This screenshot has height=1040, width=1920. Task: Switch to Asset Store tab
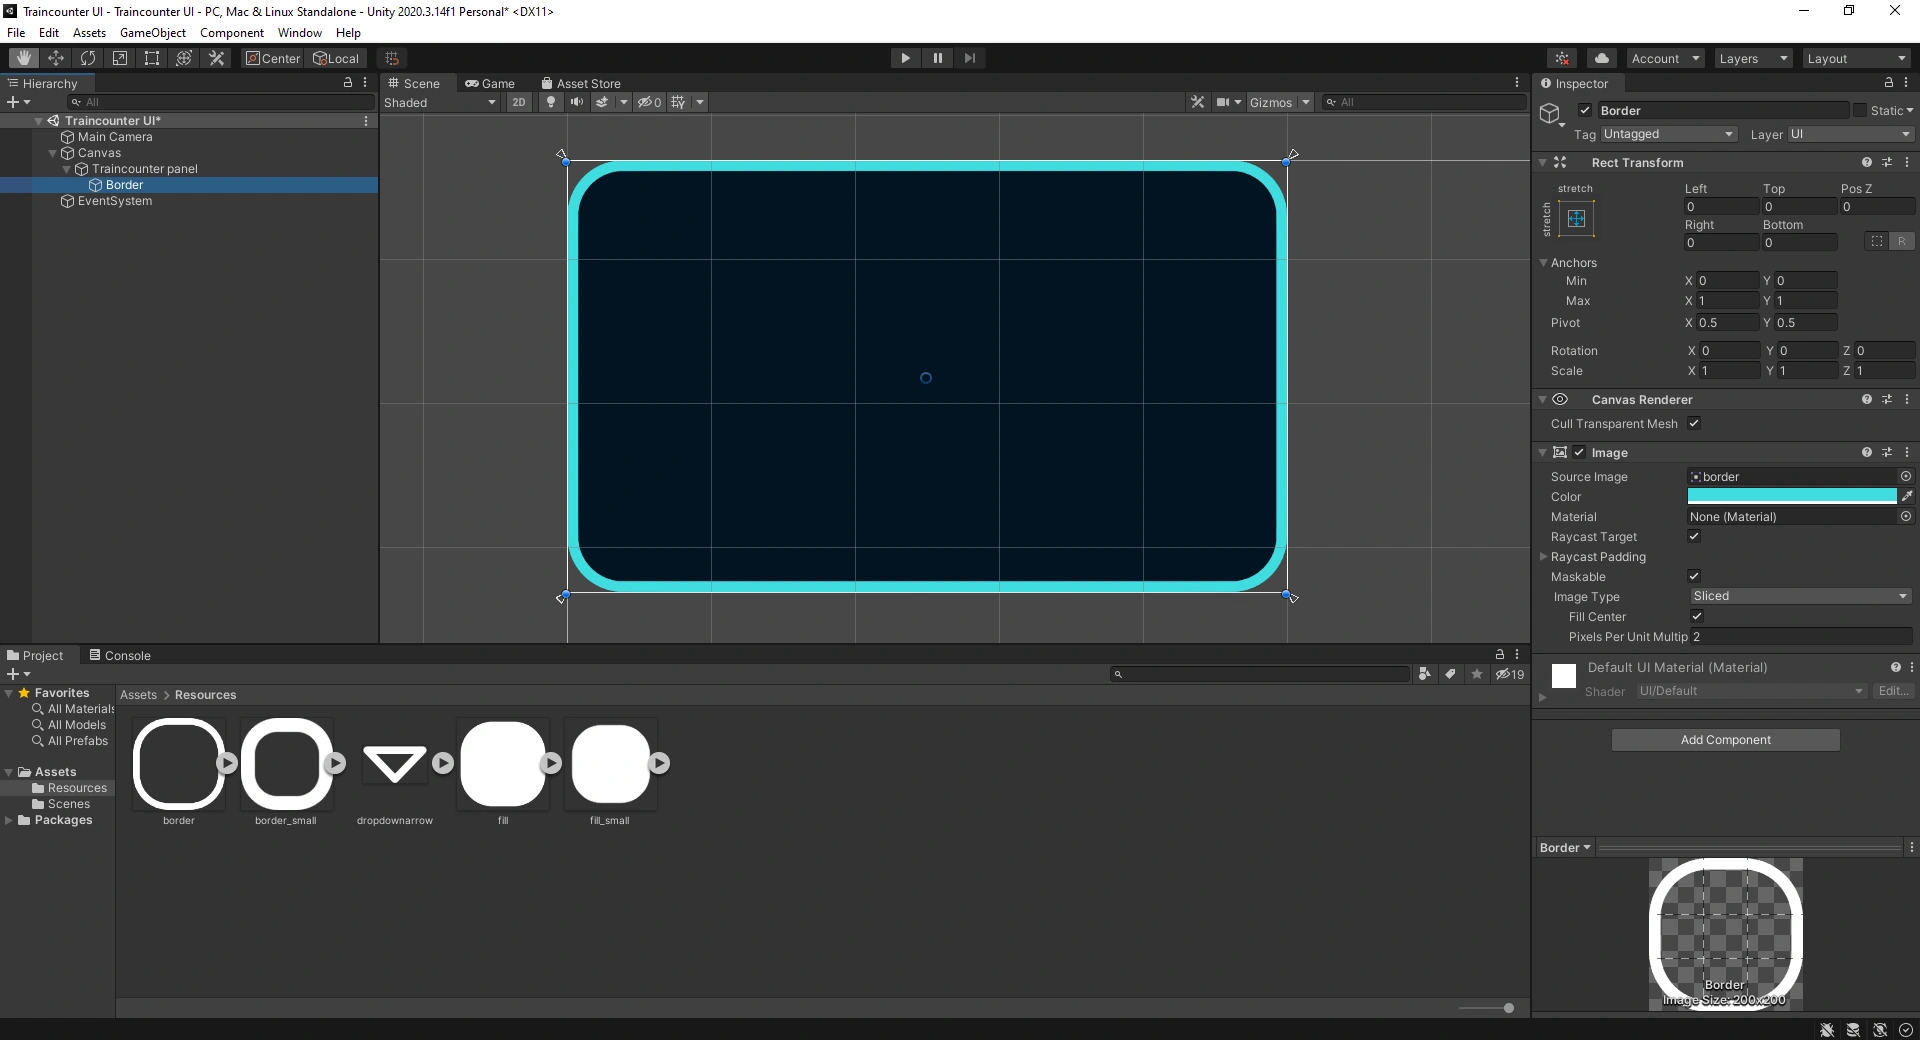pos(581,83)
